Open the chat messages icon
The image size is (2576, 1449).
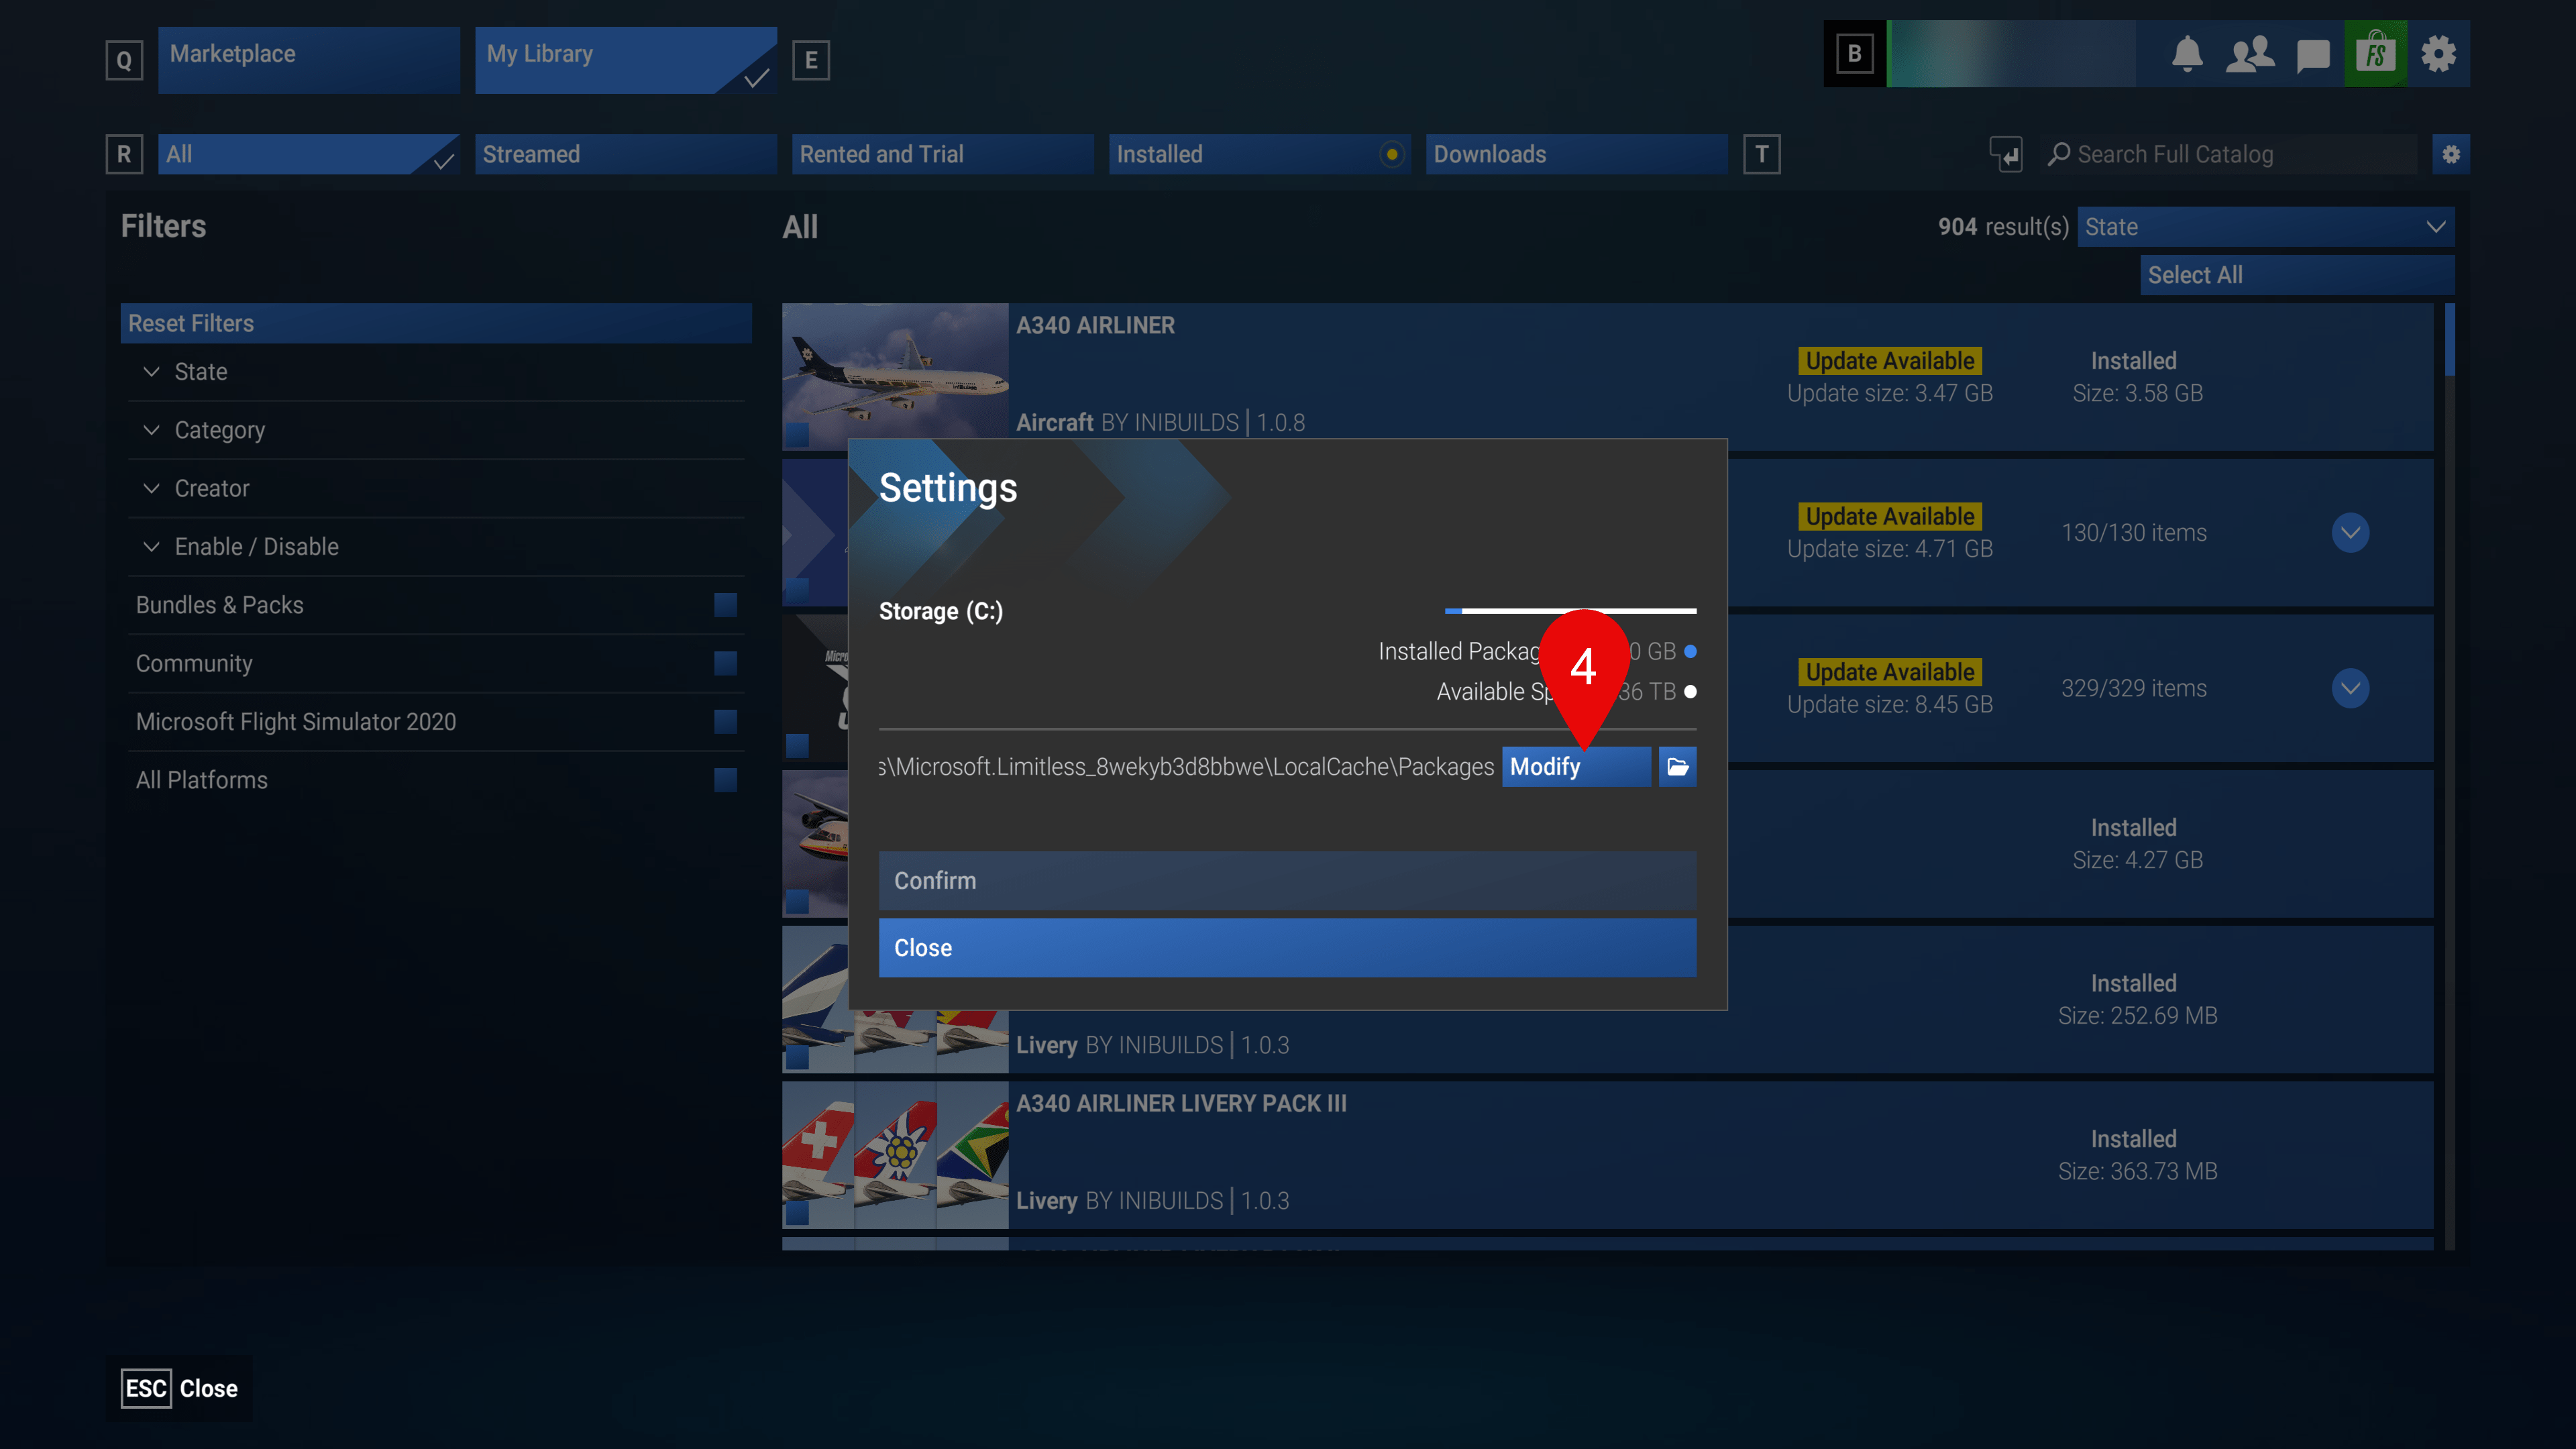point(2313,54)
